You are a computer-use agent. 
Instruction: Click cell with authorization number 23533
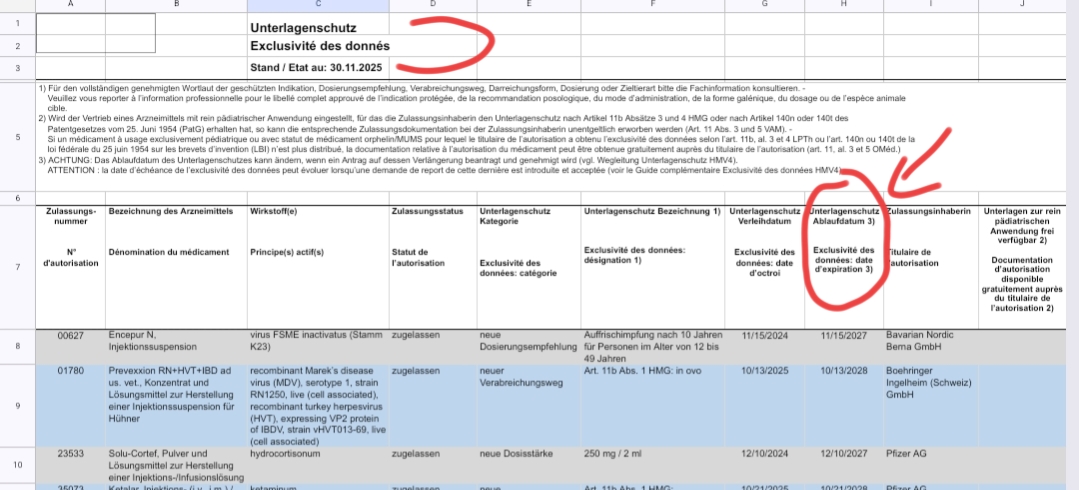coord(71,465)
